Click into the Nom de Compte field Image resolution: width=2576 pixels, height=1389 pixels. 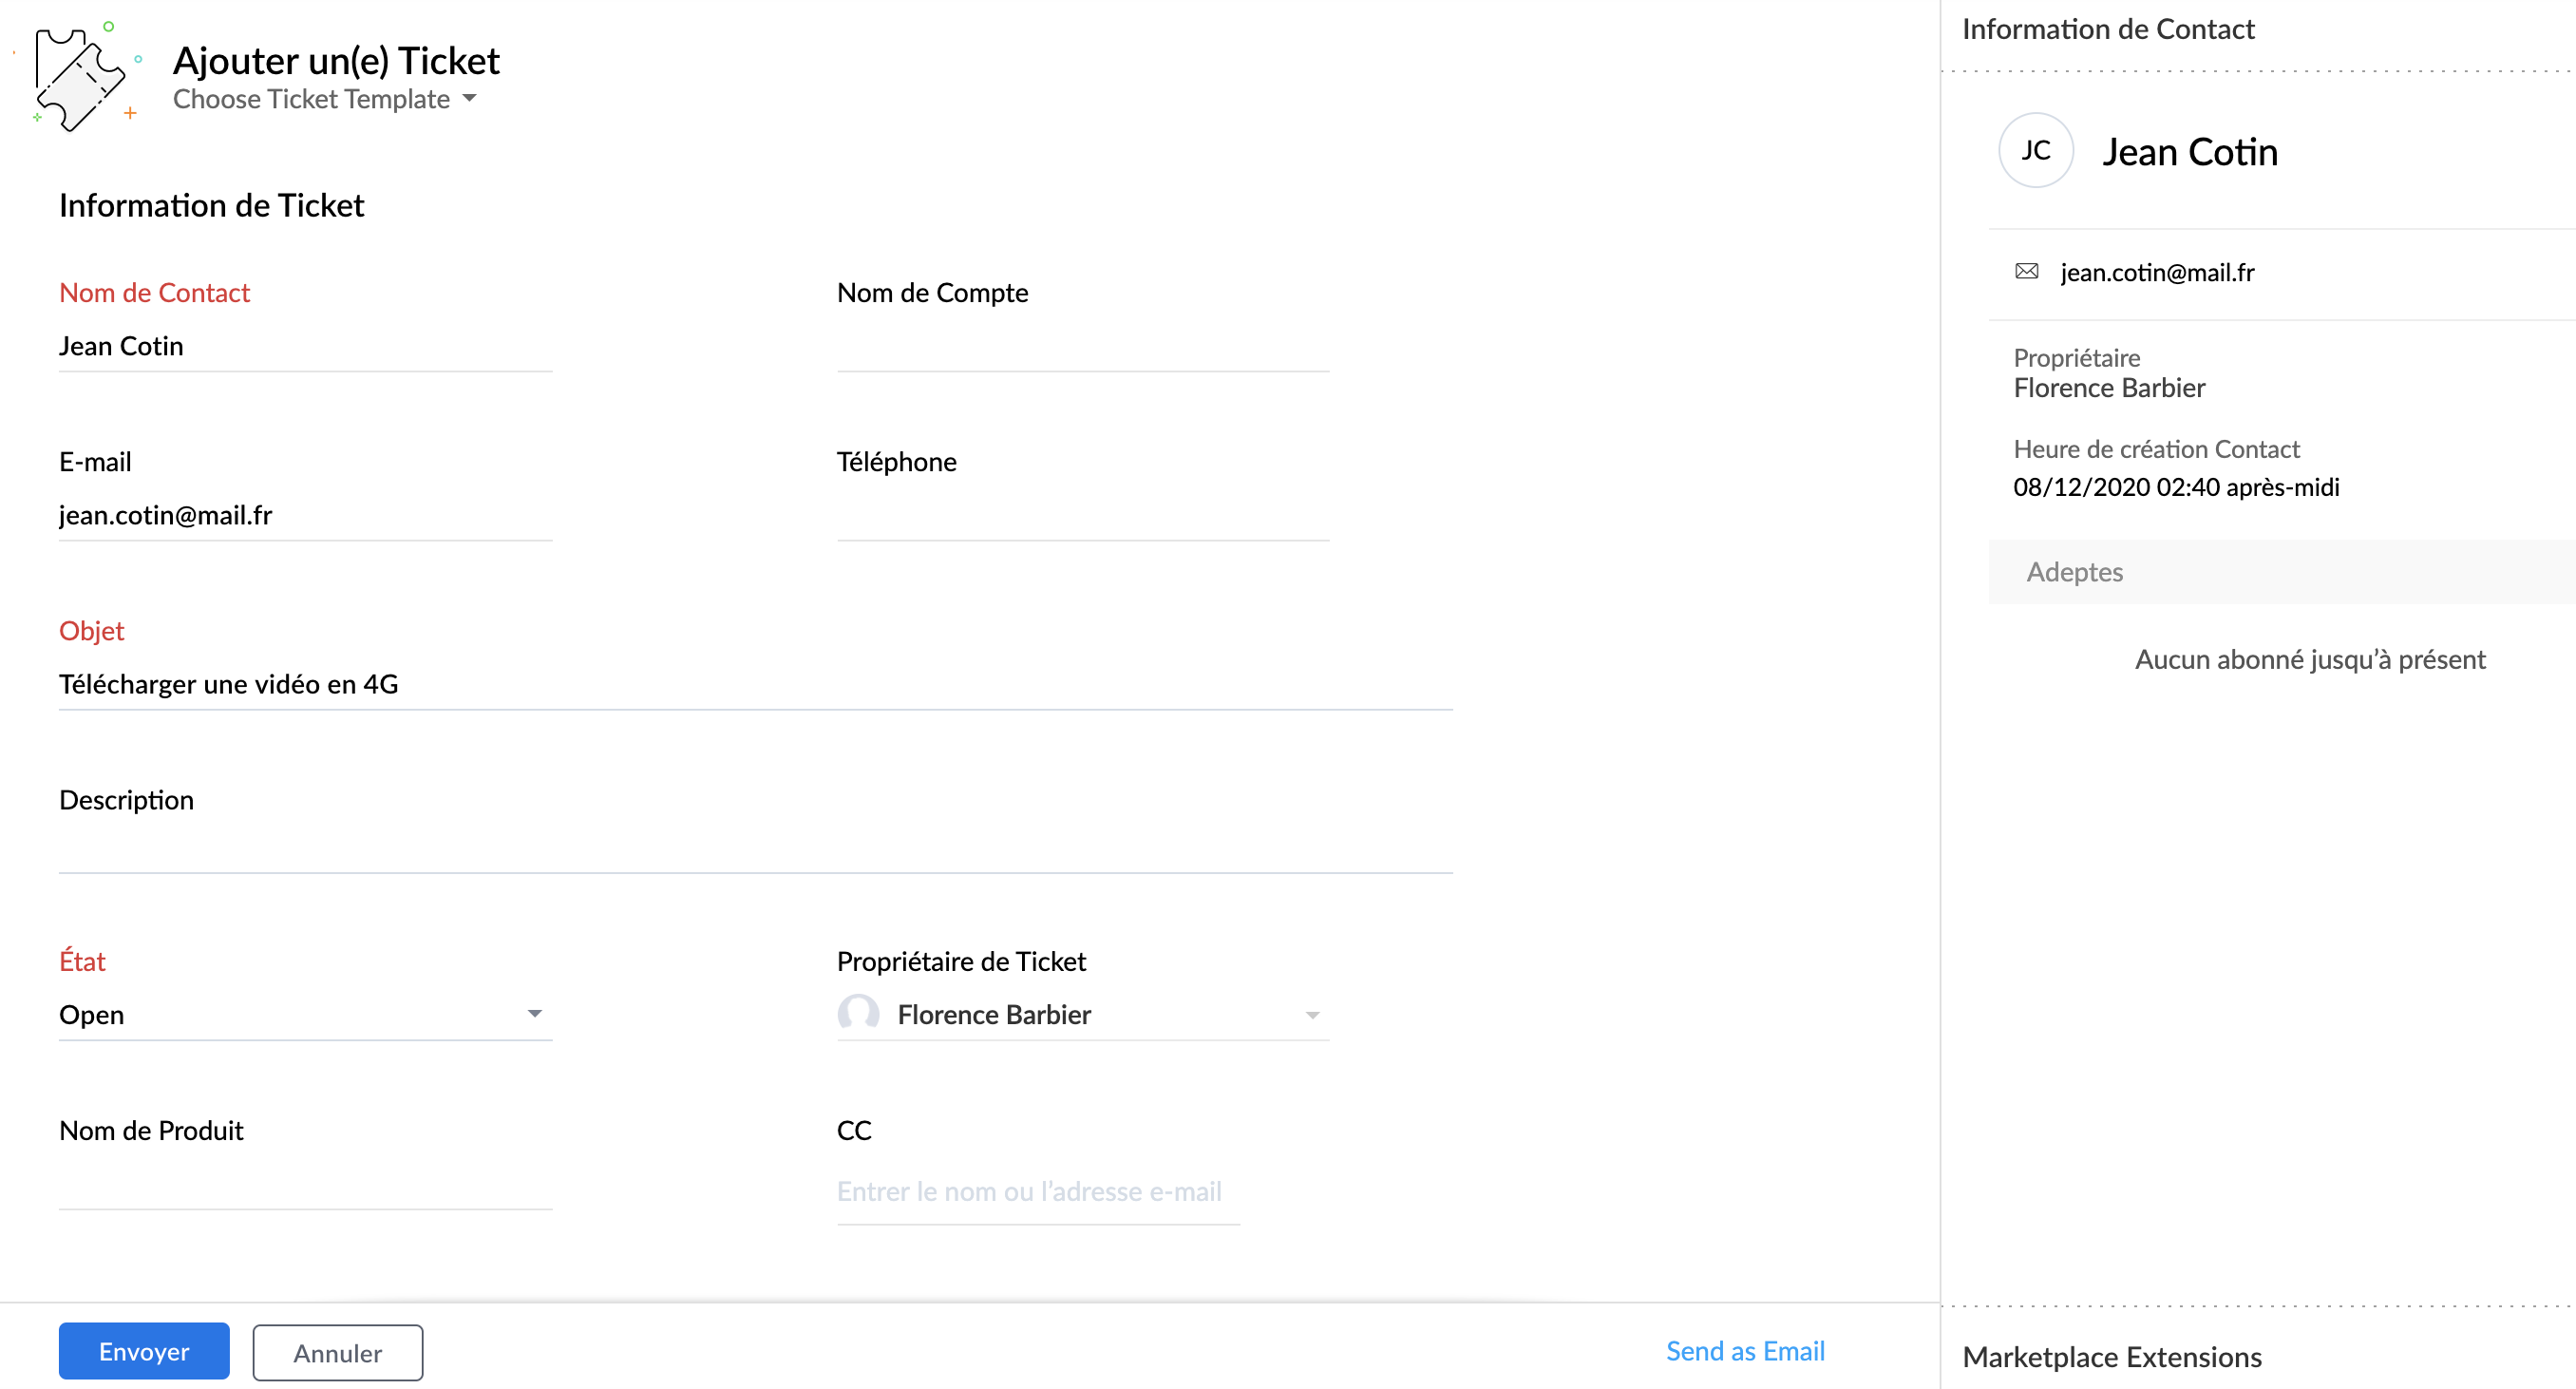click(x=1082, y=346)
